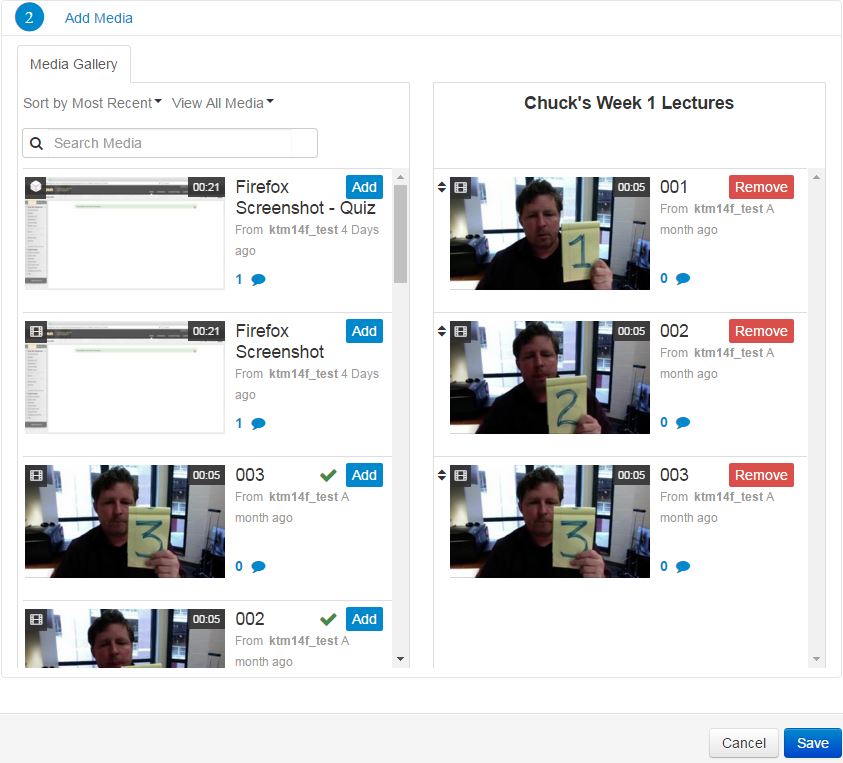Click the film strip icon on playlist video 001
The width and height of the screenshot is (843, 763).
[x=461, y=187]
